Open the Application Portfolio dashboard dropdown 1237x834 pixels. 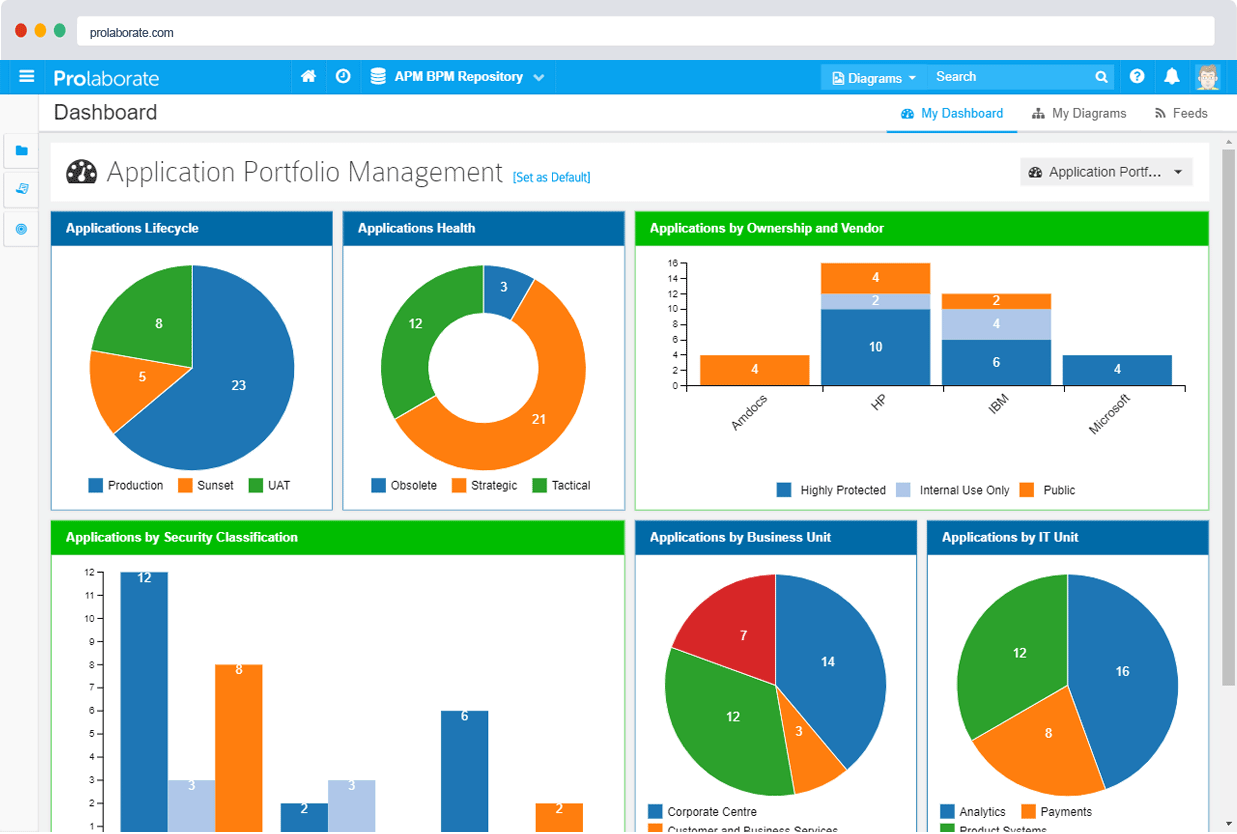coord(1106,171)
